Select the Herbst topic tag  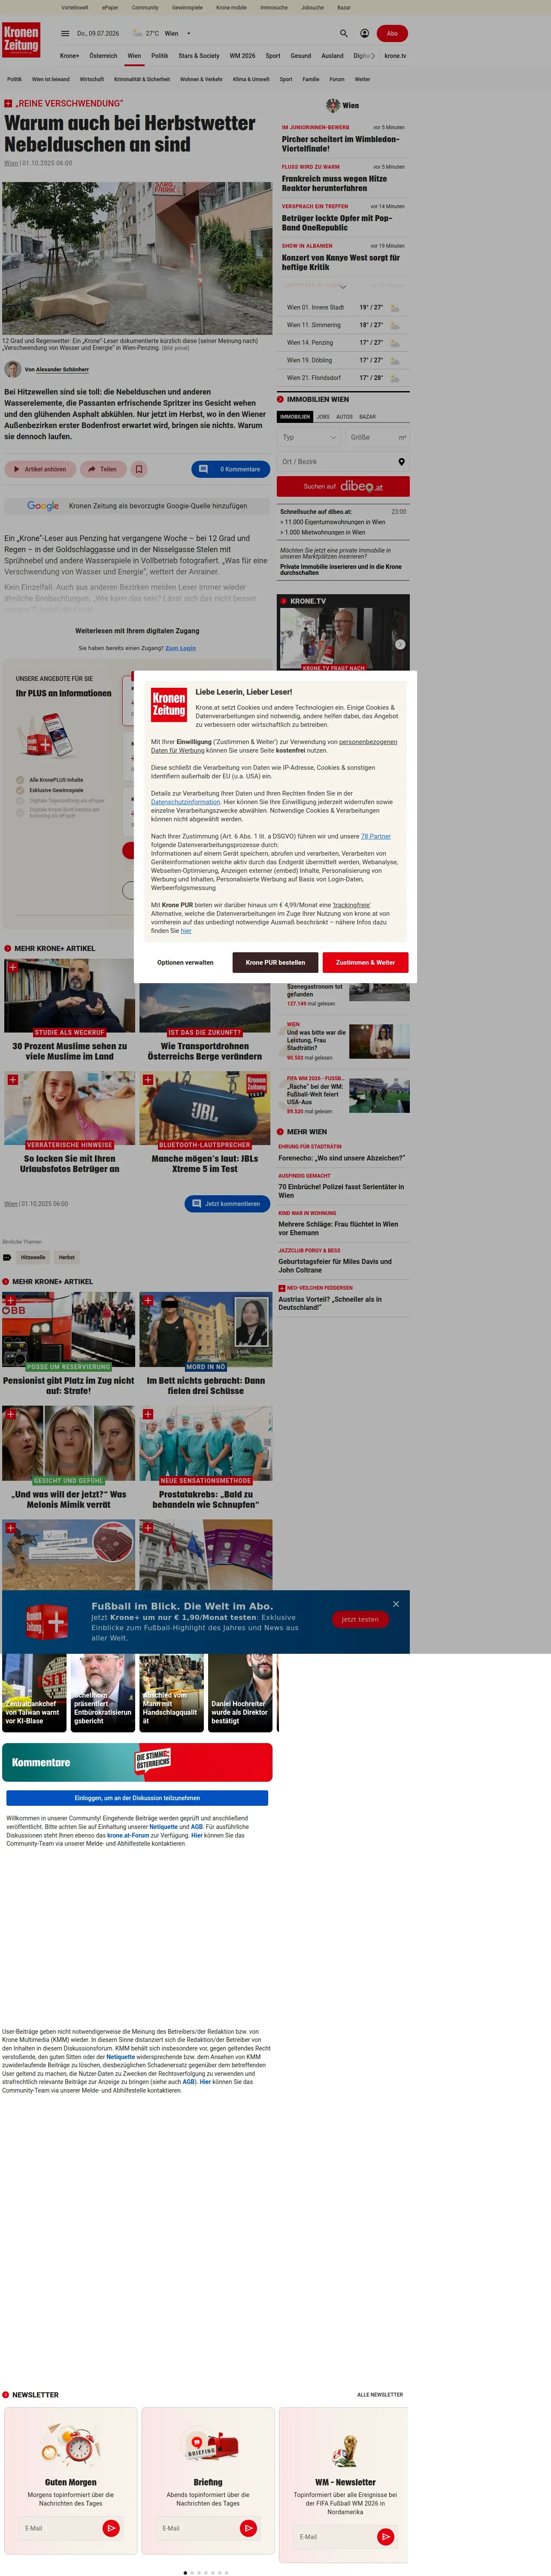point(66,1257)
